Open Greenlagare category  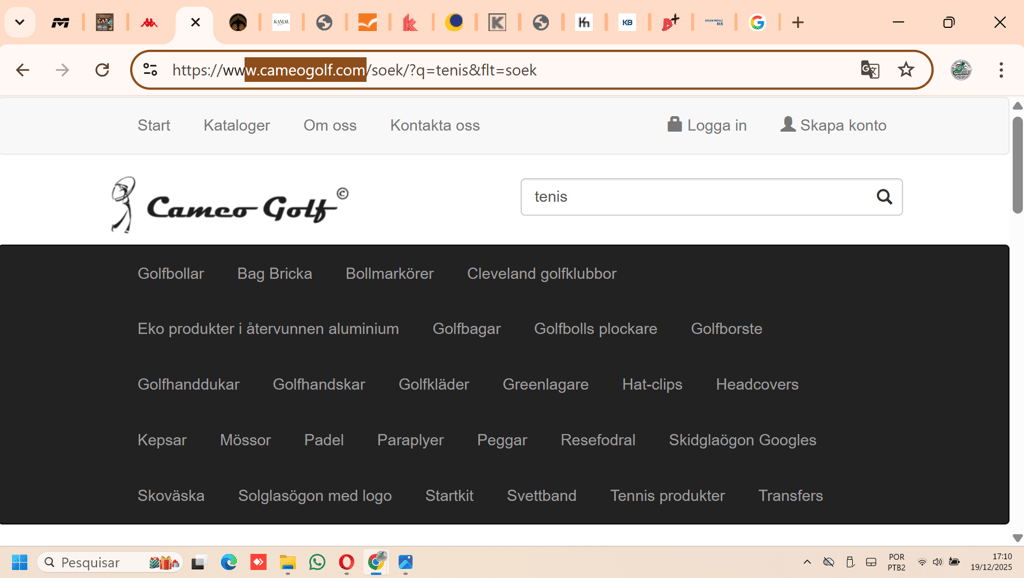click(545, 384)
